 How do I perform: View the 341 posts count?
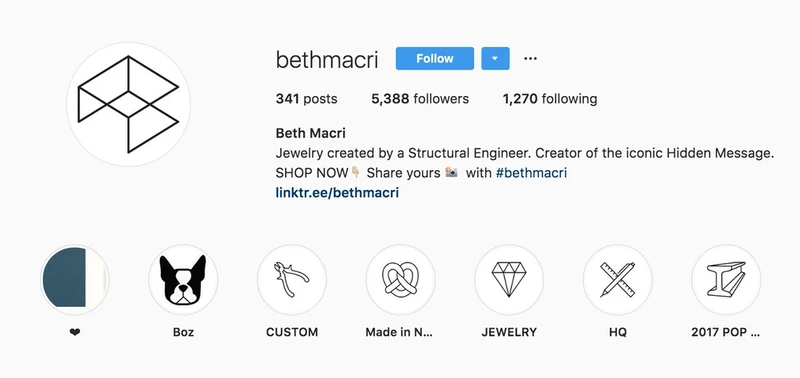(306, 98)
